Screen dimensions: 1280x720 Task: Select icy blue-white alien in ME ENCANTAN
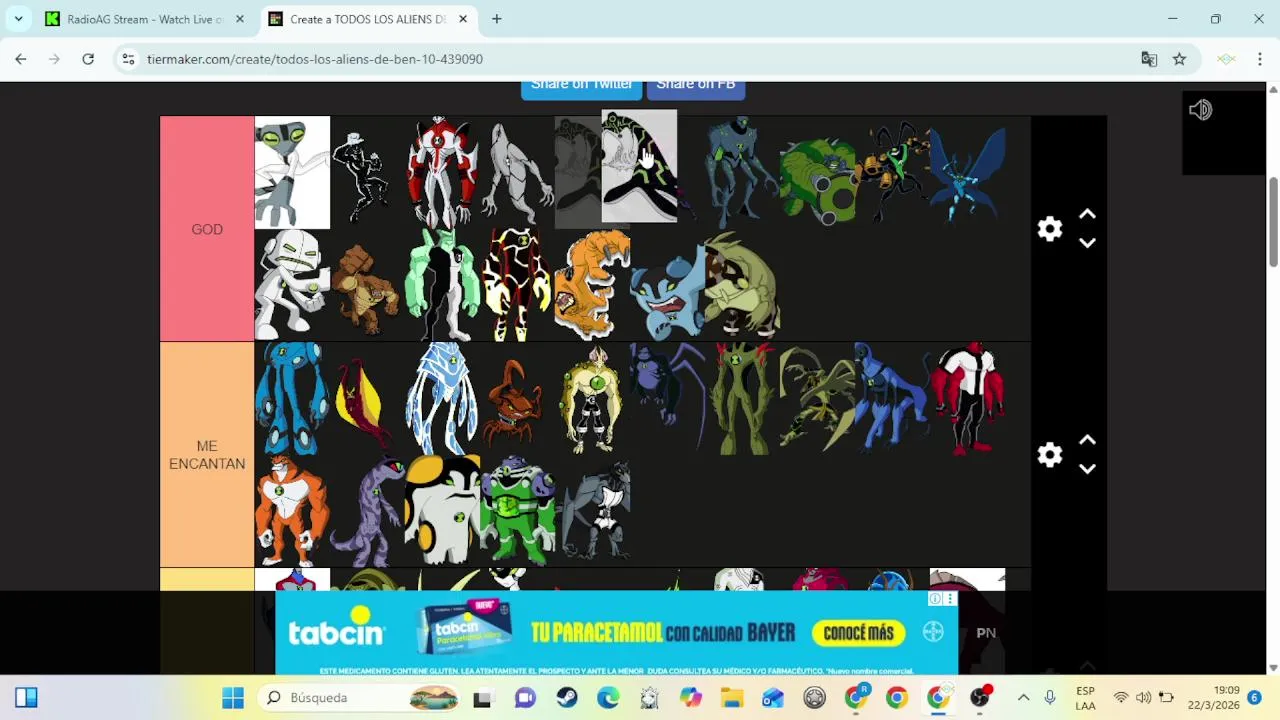click(x=442, y=398)
